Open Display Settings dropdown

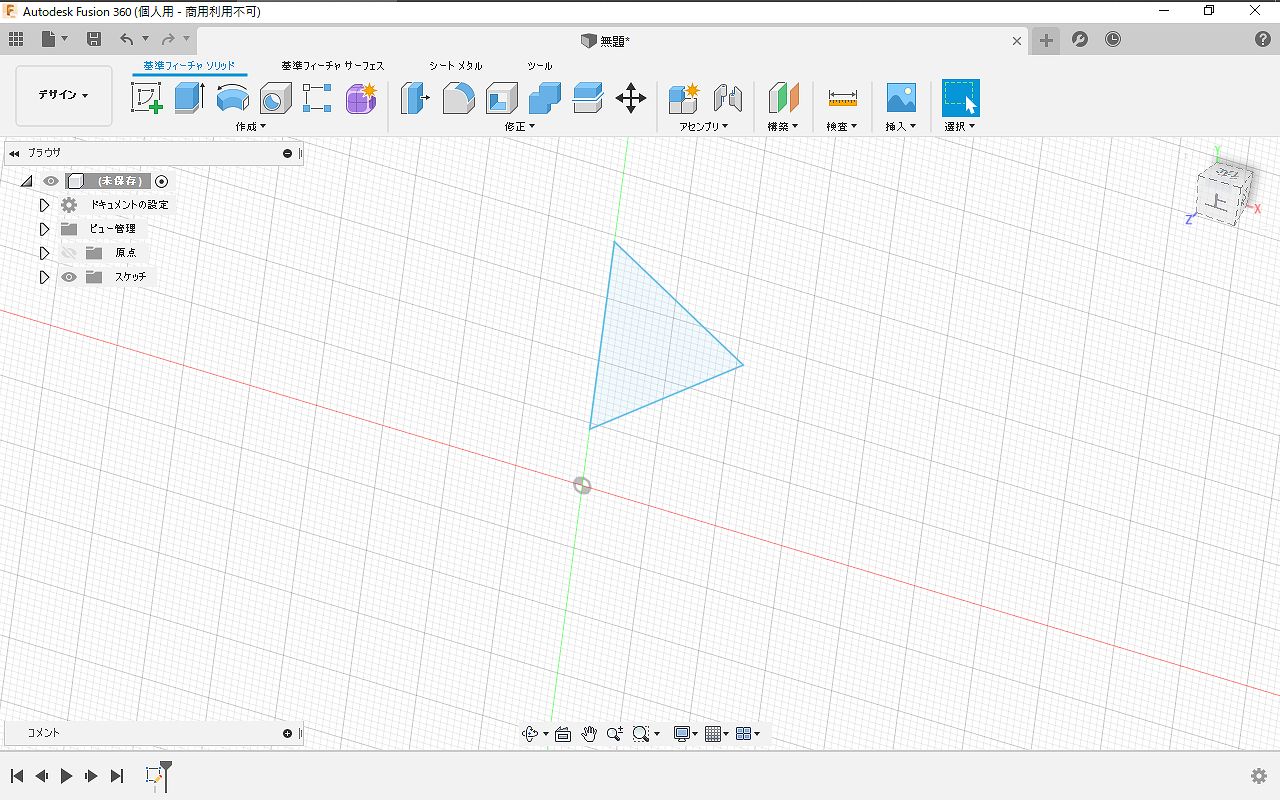click(686, 734)
